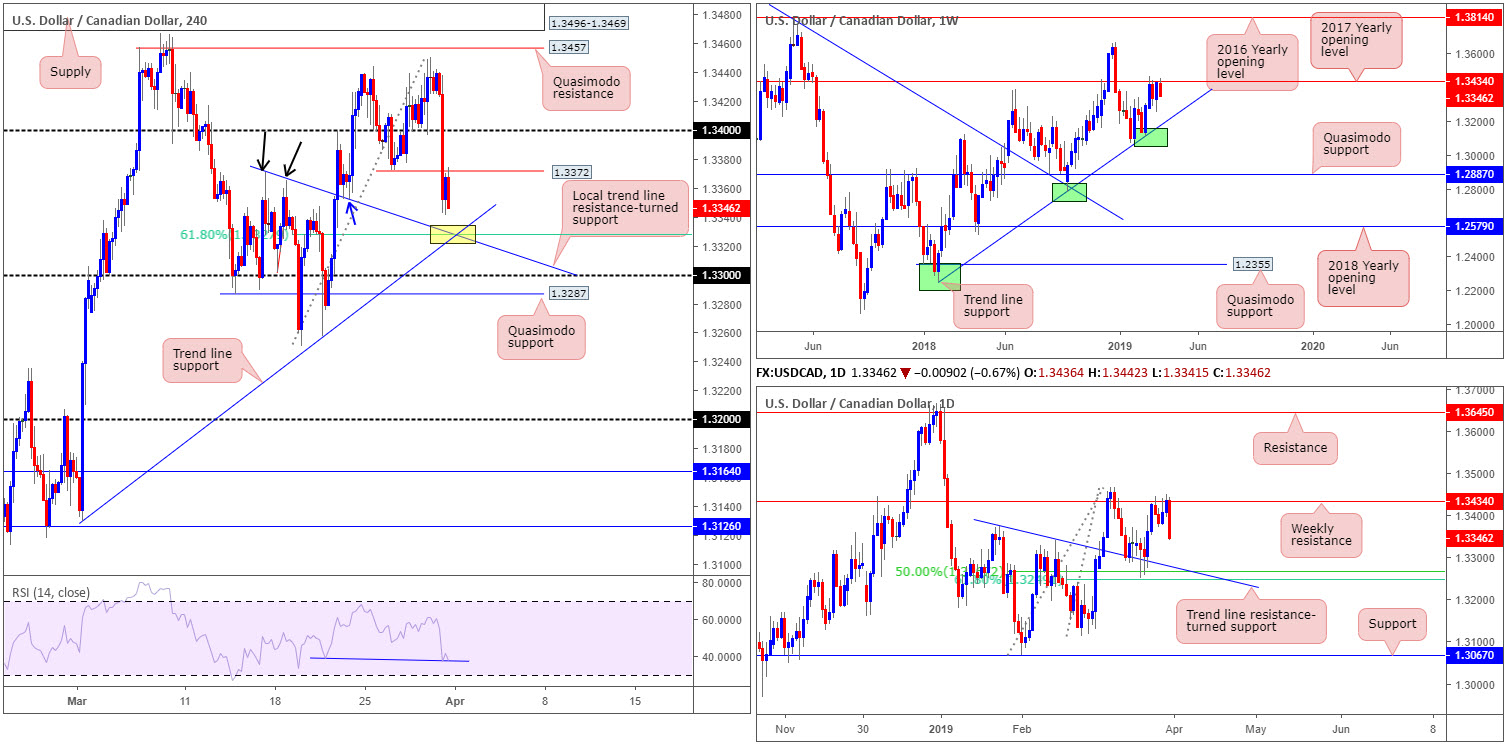
Task: Select '2018' on the weekly chart date axis
Action: tap(923, 345)
